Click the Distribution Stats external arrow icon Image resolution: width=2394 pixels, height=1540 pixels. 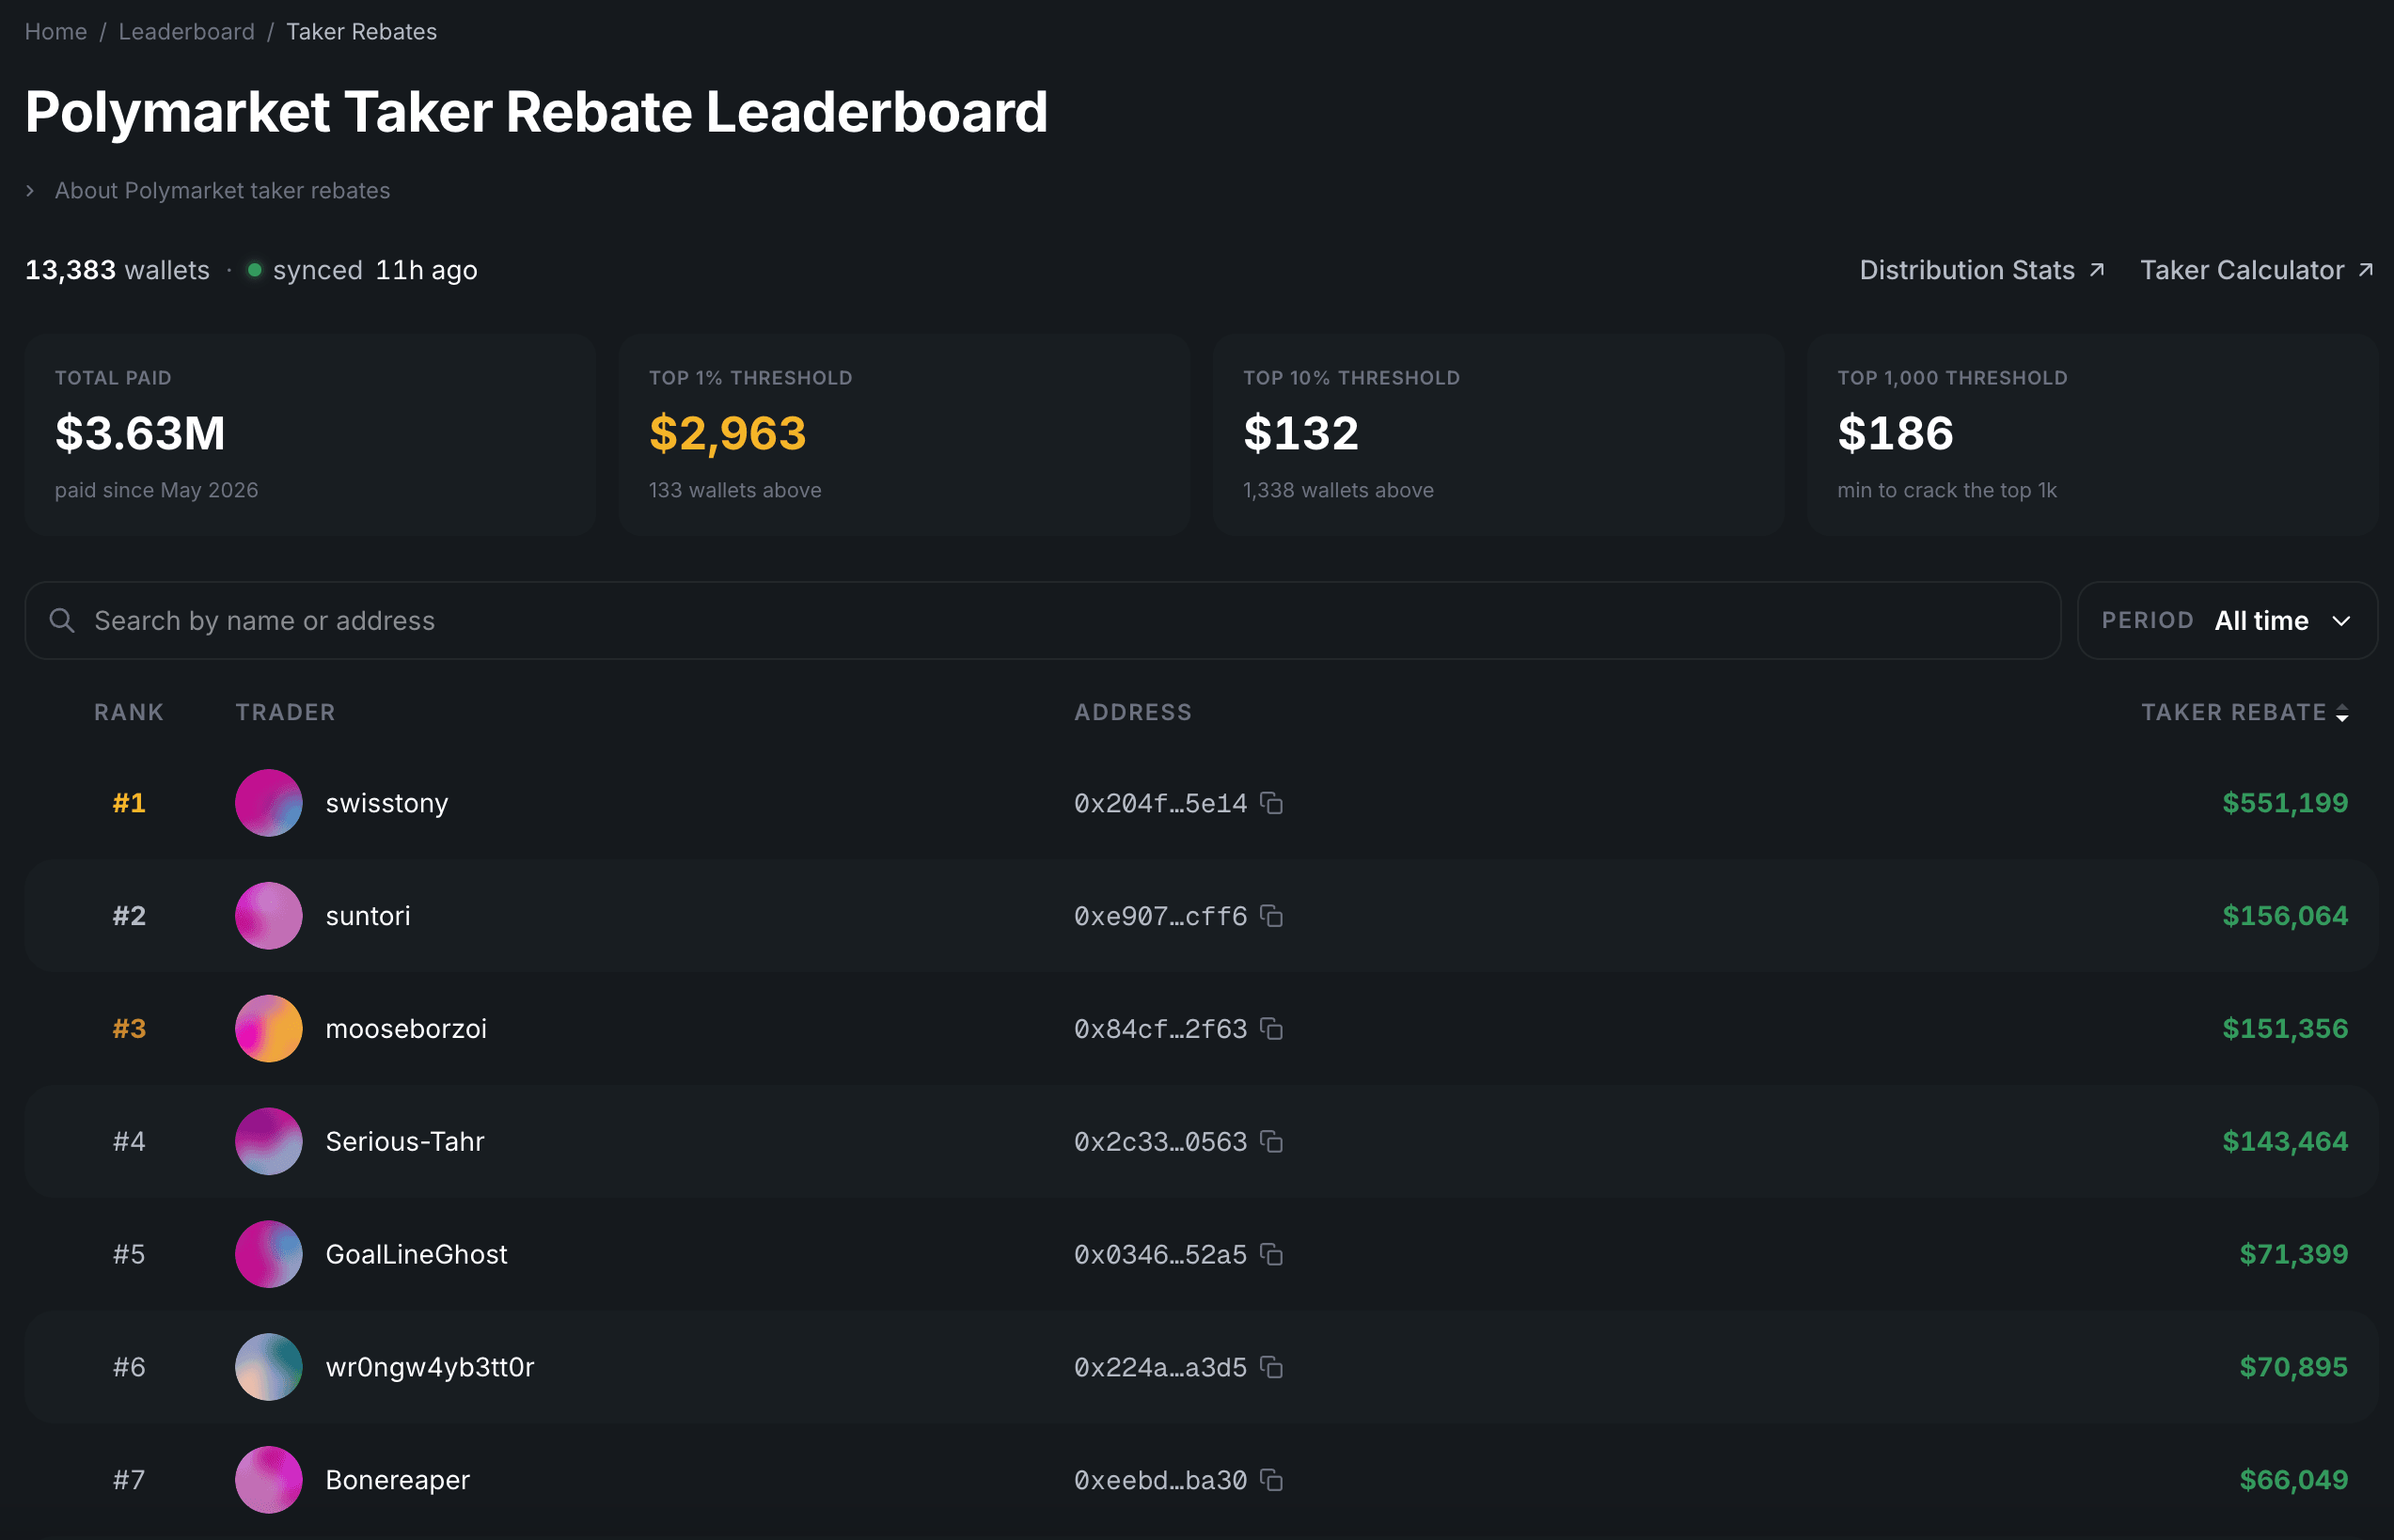click(x=2097, y=270)
